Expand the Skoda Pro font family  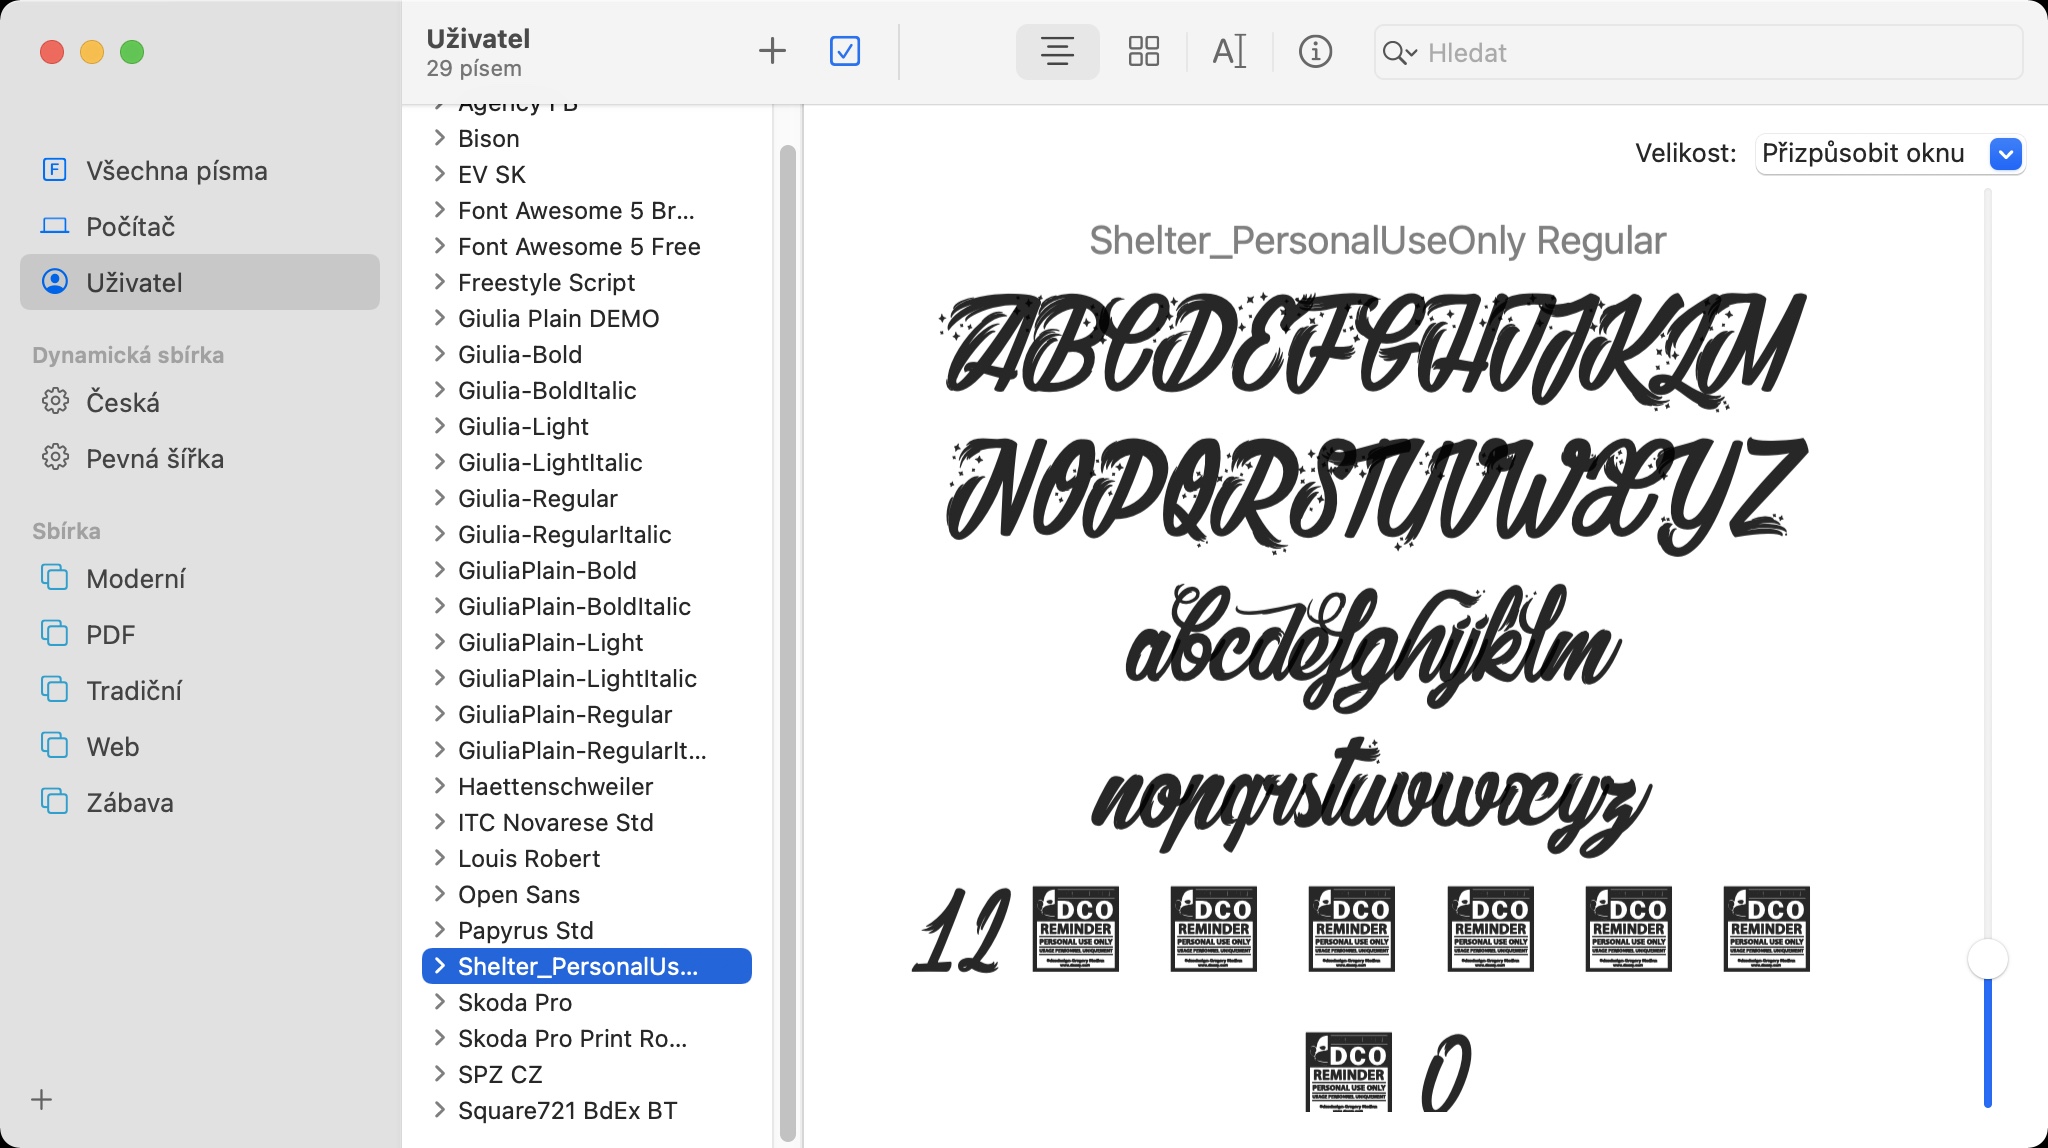click(x=439, y=1002)
